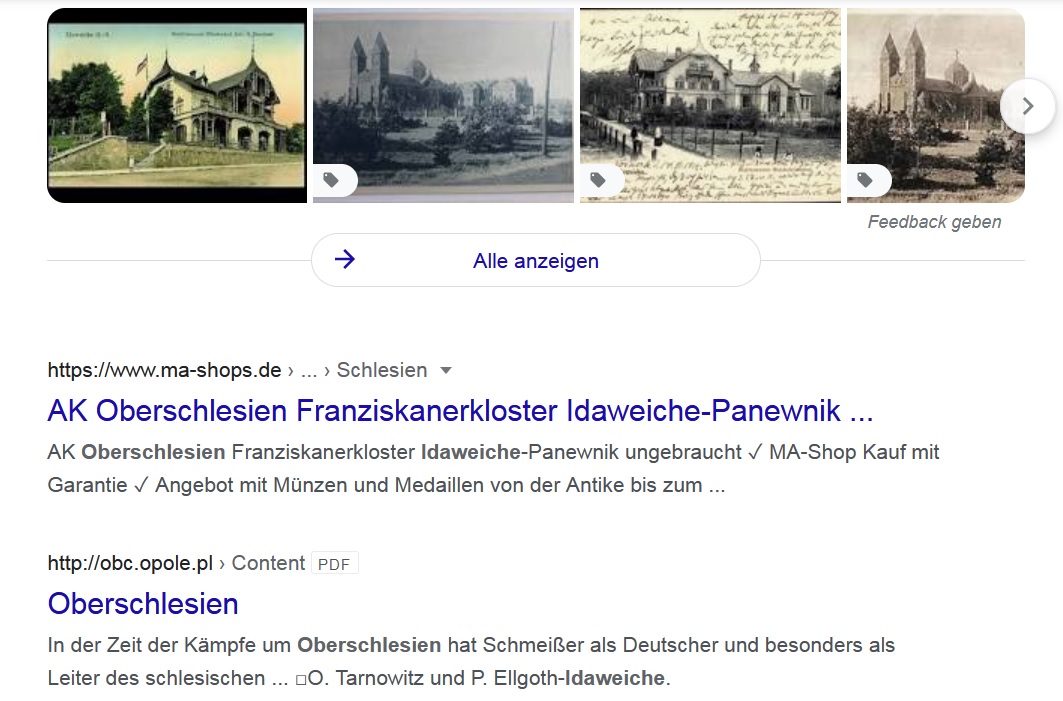Expand dropdown arrow next to Schlesien breadcrumb
Image resolution: width=1063 pixels, height=701 pixels.
445,371
